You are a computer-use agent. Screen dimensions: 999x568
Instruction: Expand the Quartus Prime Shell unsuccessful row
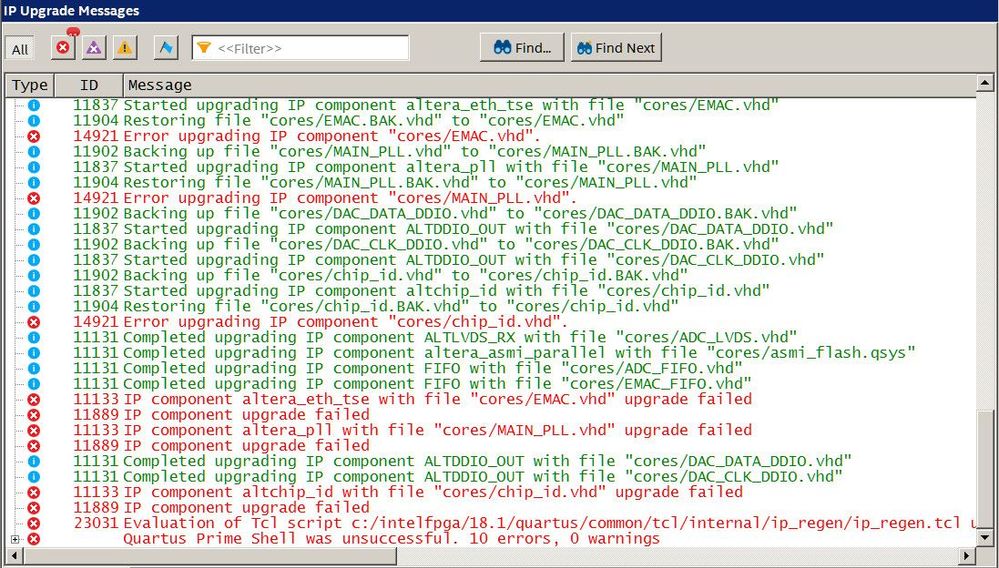pos(15,539)
